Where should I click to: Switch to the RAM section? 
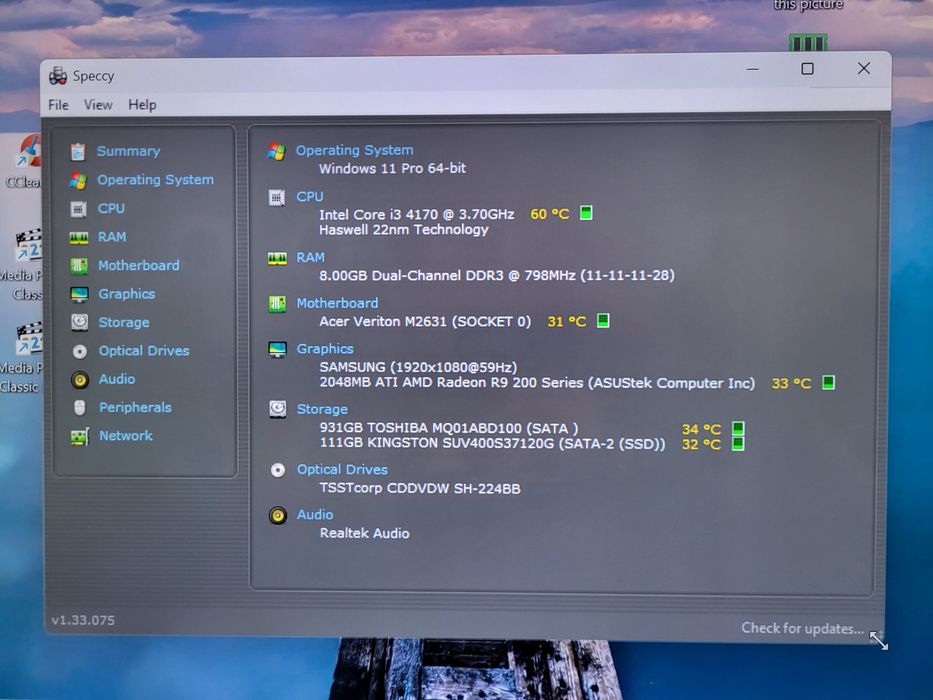[112, 237]
